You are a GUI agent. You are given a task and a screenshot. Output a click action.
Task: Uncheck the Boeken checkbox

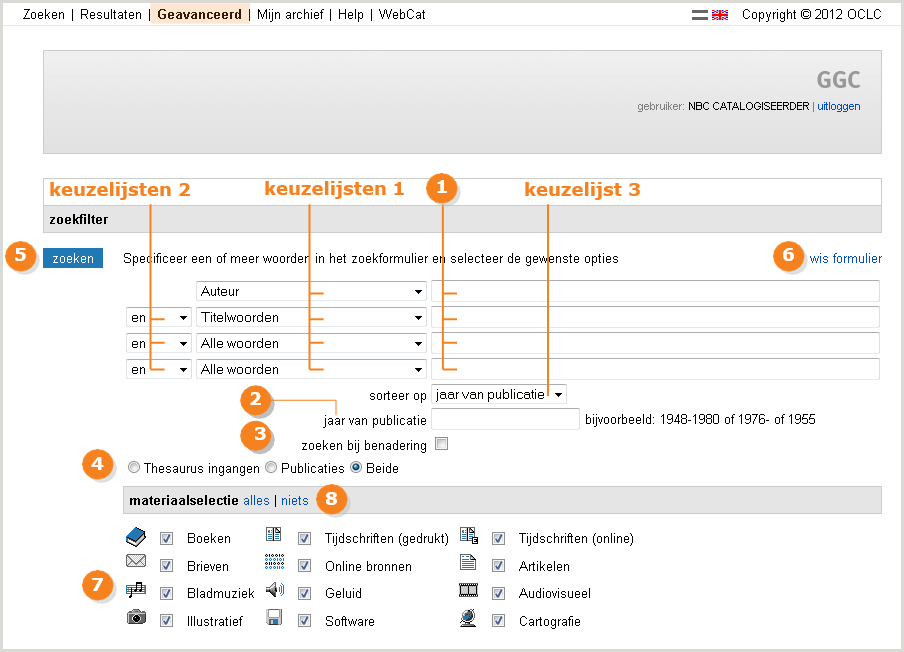[x=167, y=538]
